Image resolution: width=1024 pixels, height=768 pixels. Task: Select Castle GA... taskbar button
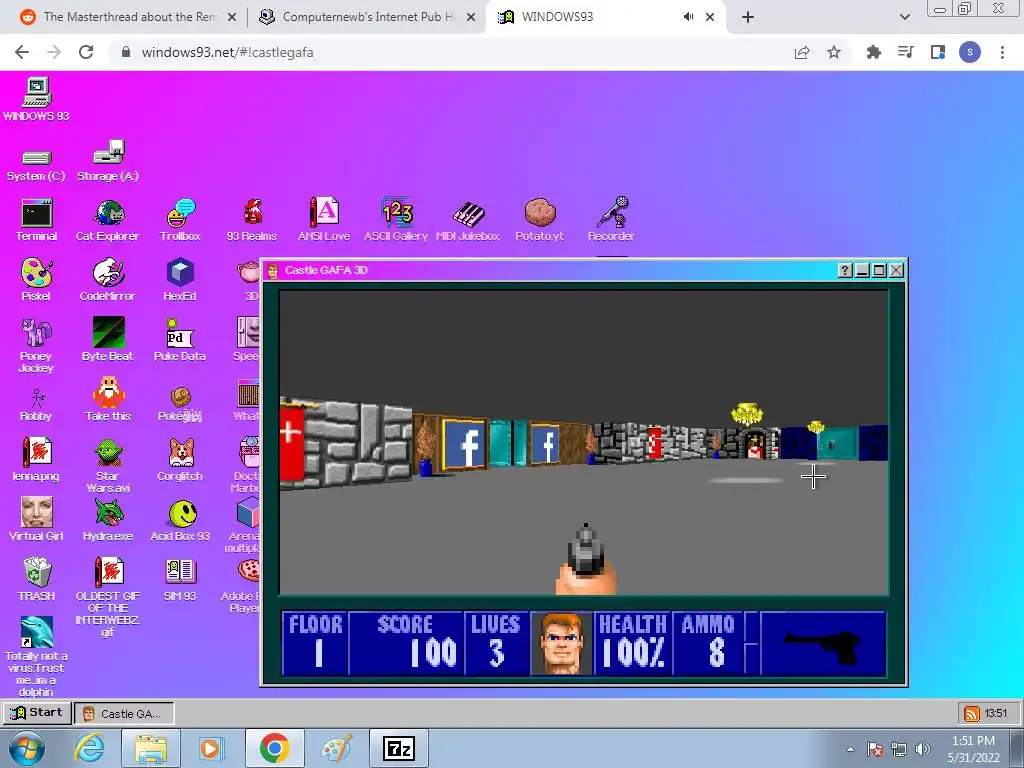pos(125,713)
